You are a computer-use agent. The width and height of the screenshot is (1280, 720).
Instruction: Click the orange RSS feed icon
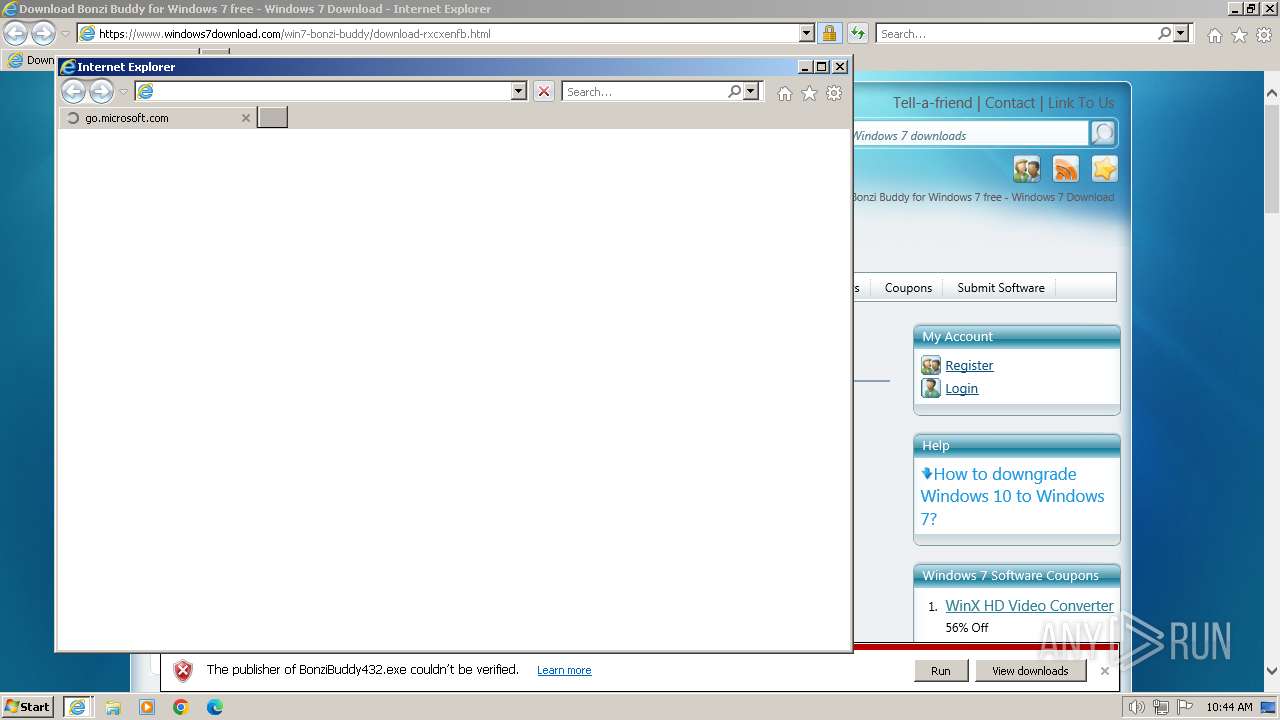point(1066,169)
